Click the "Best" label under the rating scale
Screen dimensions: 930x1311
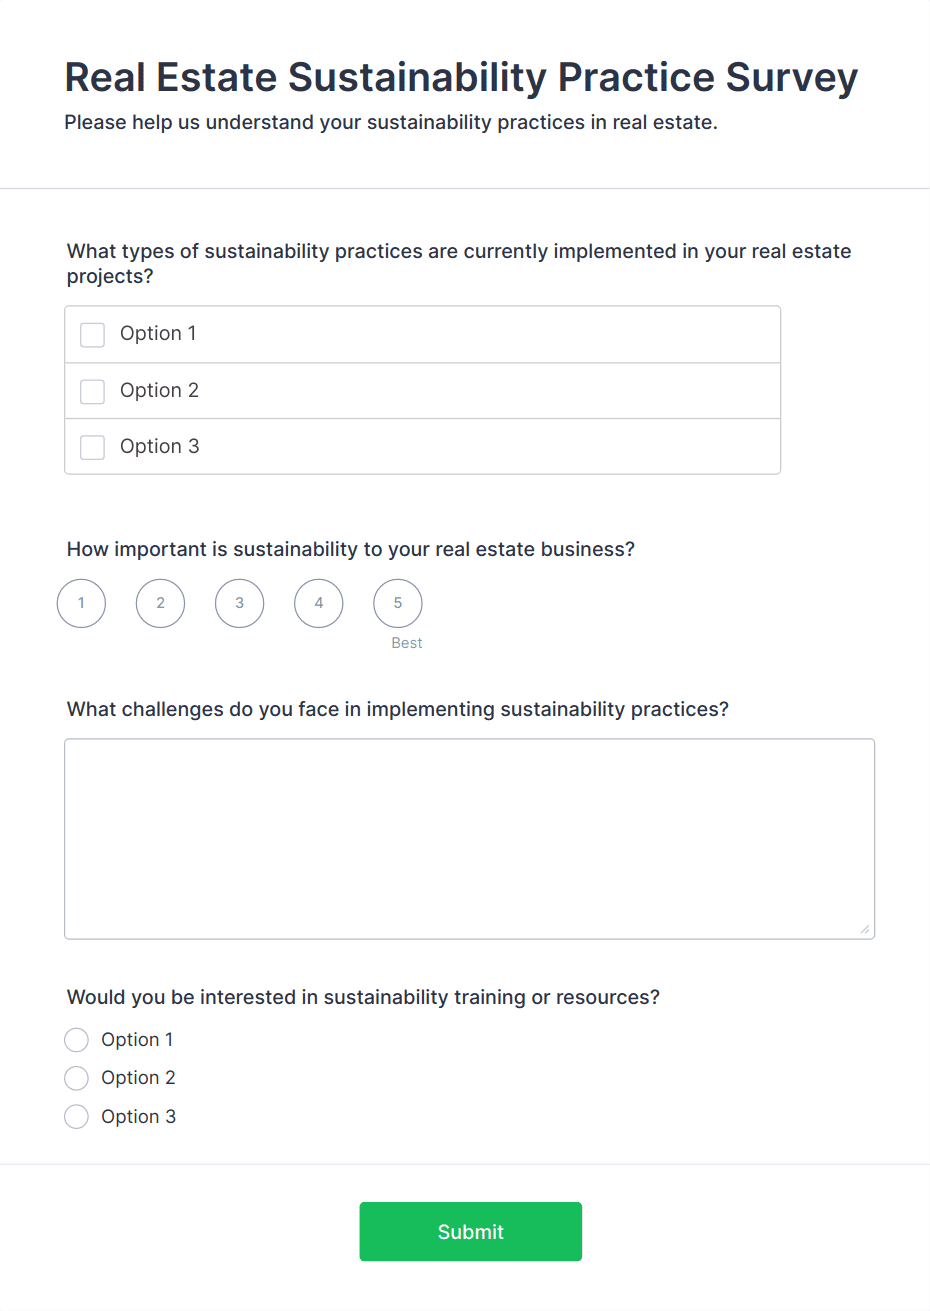tap(407, 643)
